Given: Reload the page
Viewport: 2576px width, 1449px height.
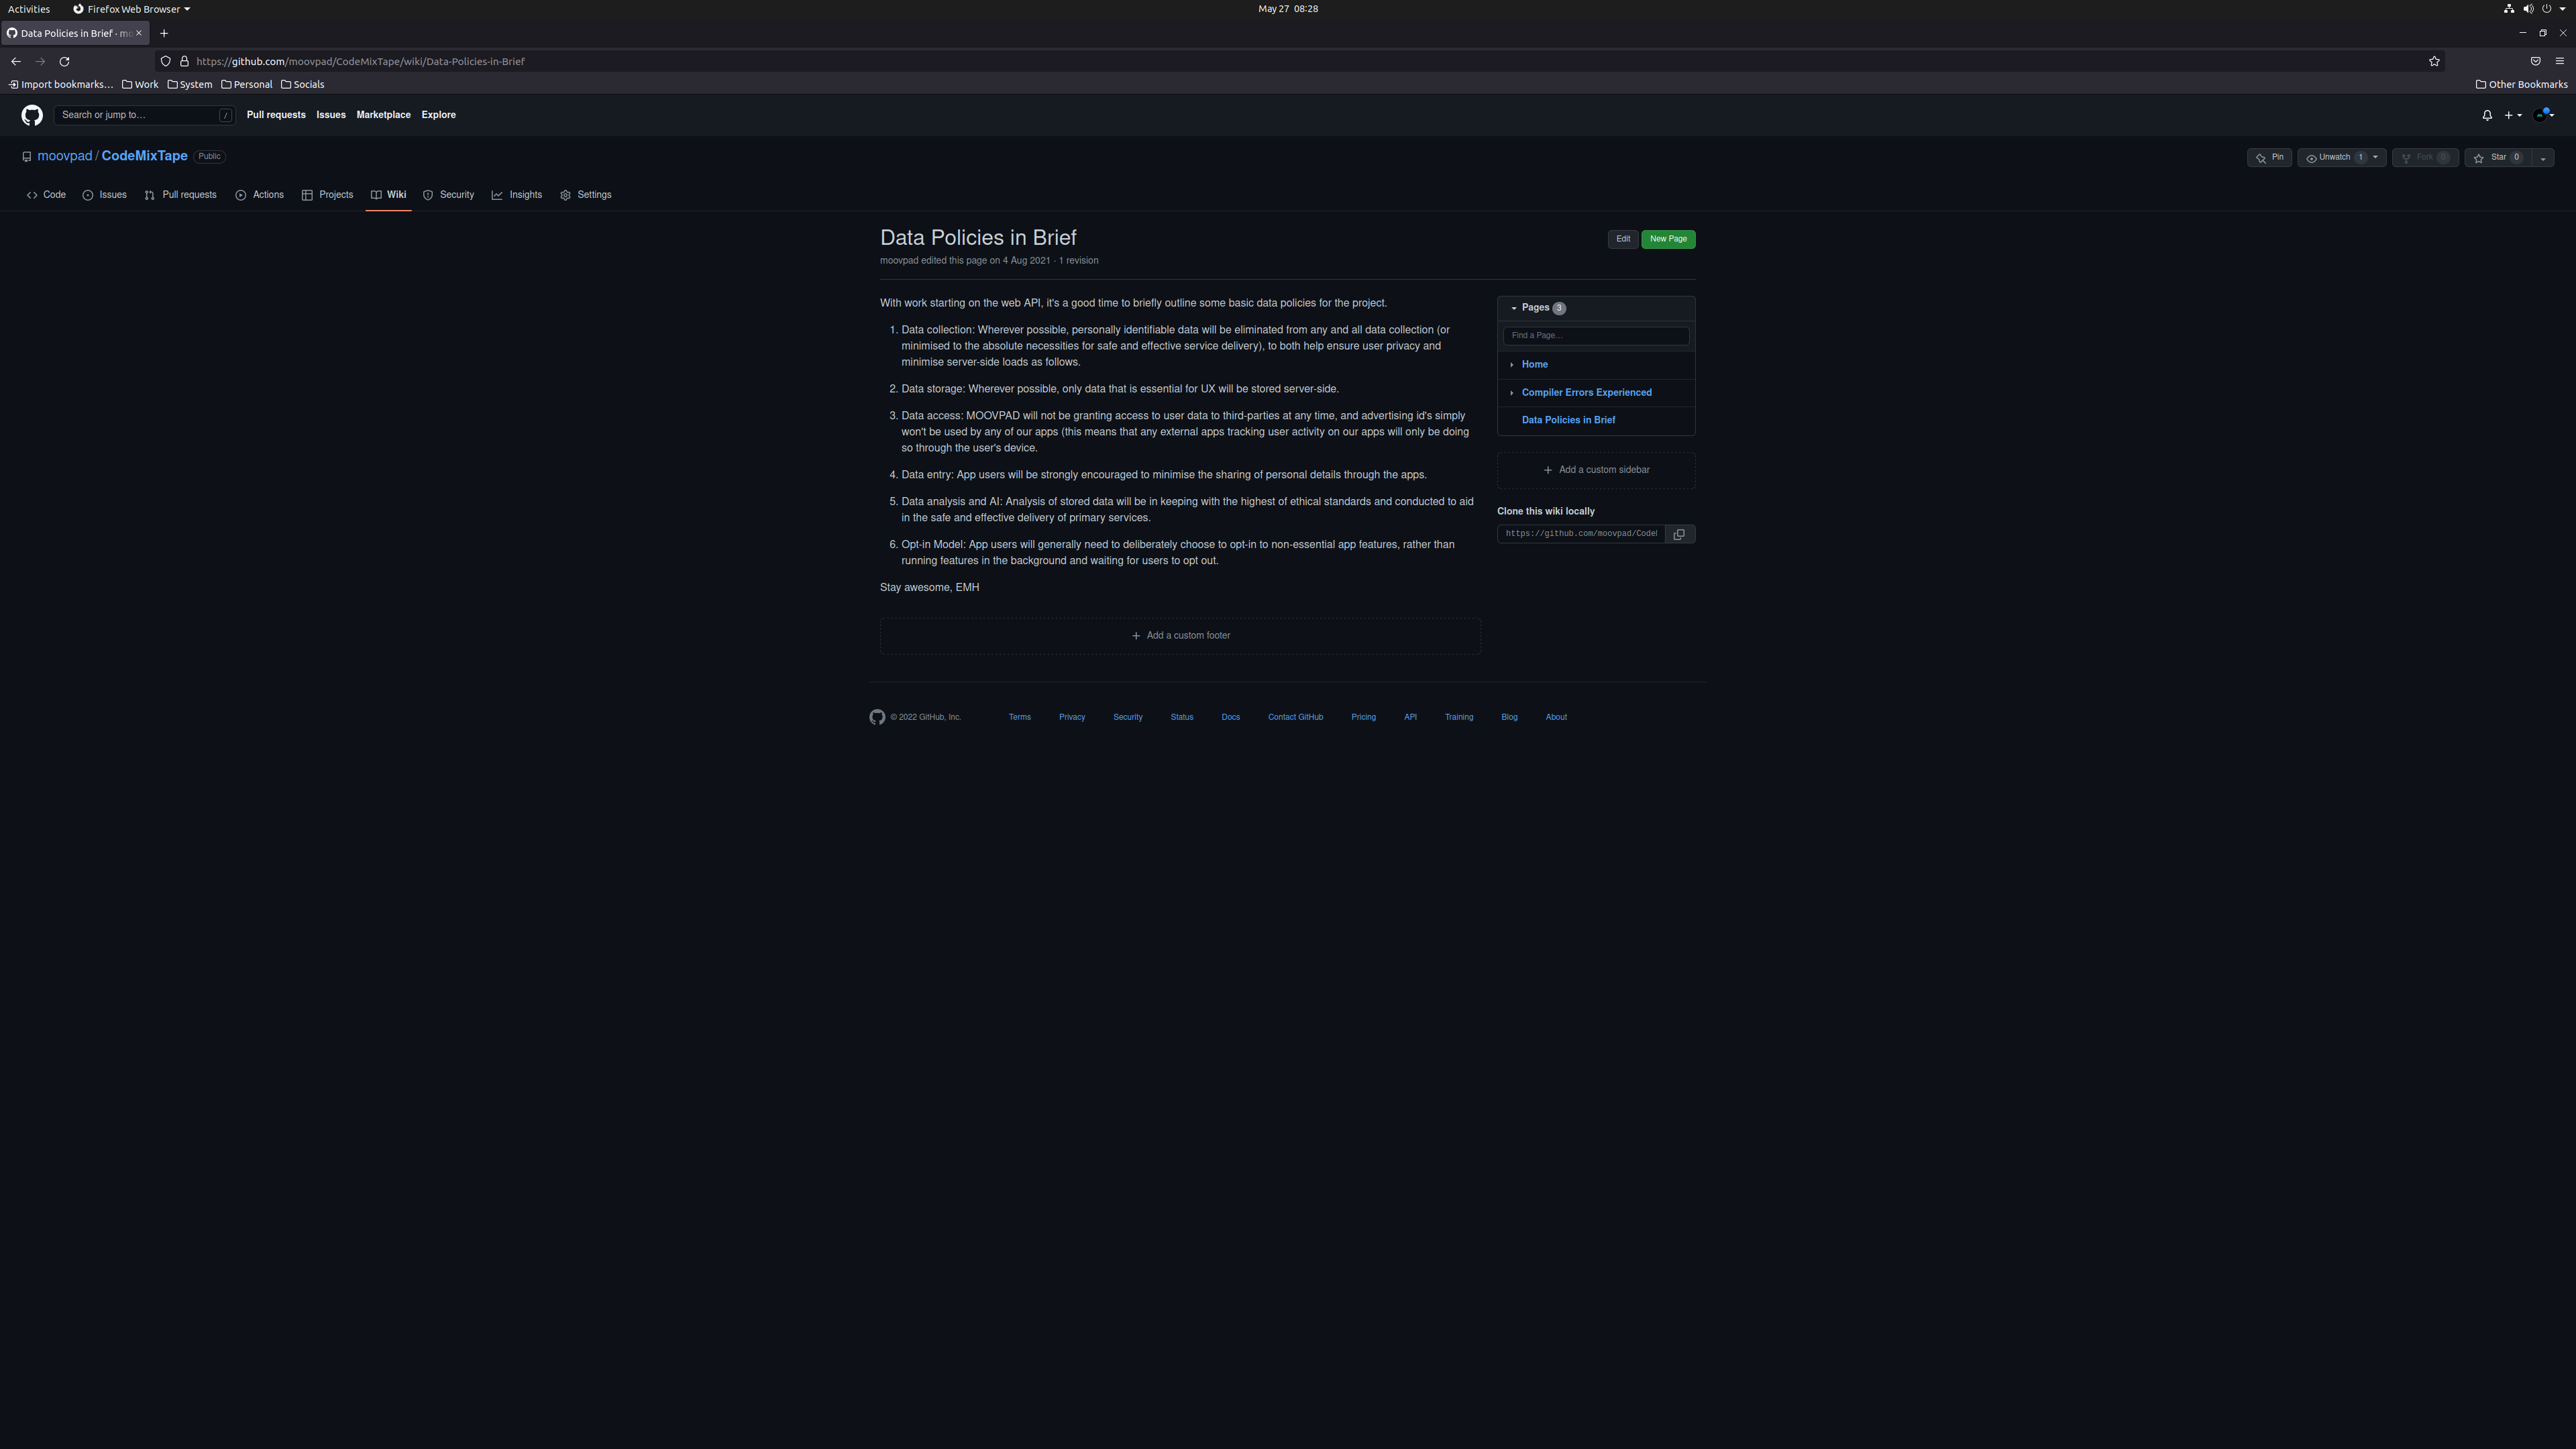Looking at the screenshot, I should pyautogui.click(x=65, y=61).
